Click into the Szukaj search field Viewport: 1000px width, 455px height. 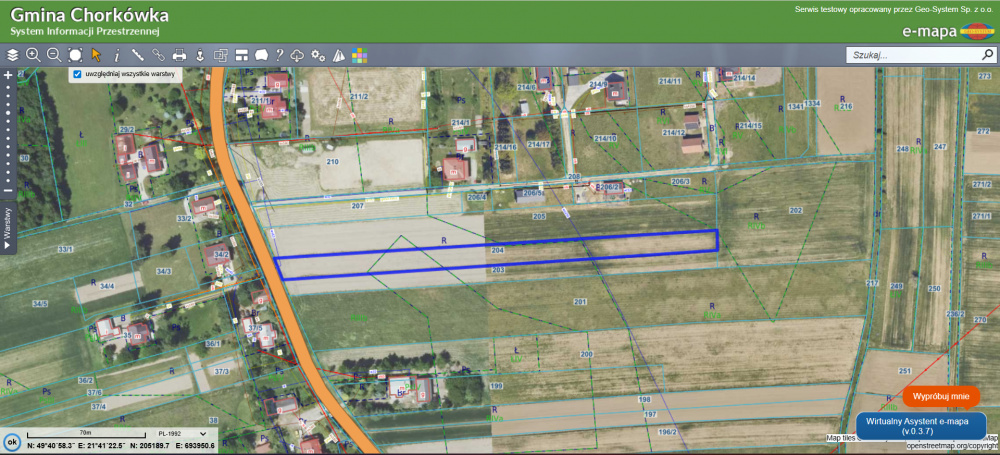coord(908,56)
